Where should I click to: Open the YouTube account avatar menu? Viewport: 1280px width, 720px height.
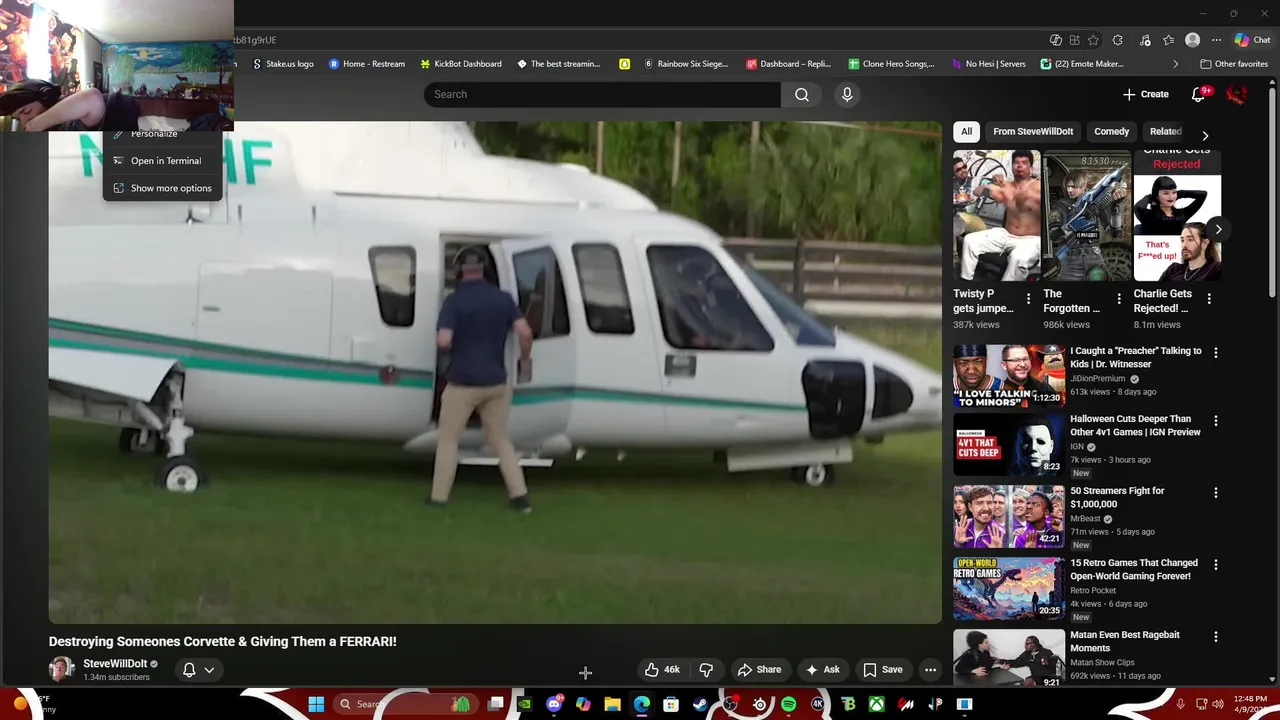(1237, 94)
